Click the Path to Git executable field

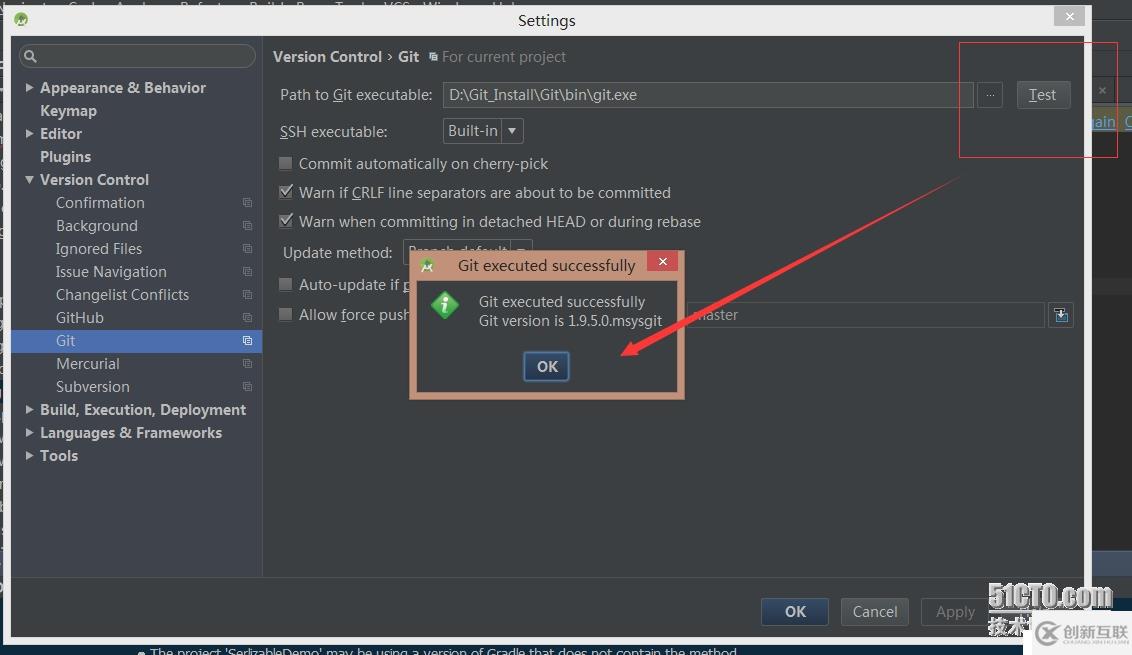click(x=708, y=95)
